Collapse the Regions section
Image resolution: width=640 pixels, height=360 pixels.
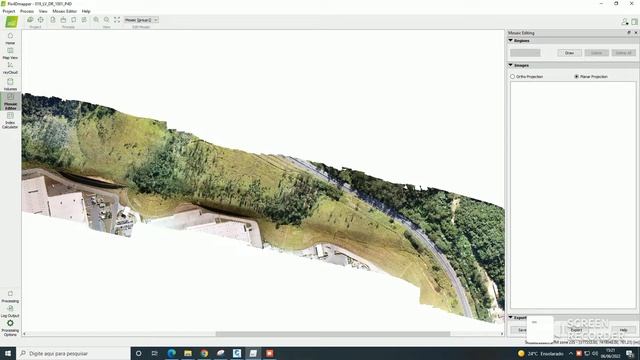coord(511,41)
